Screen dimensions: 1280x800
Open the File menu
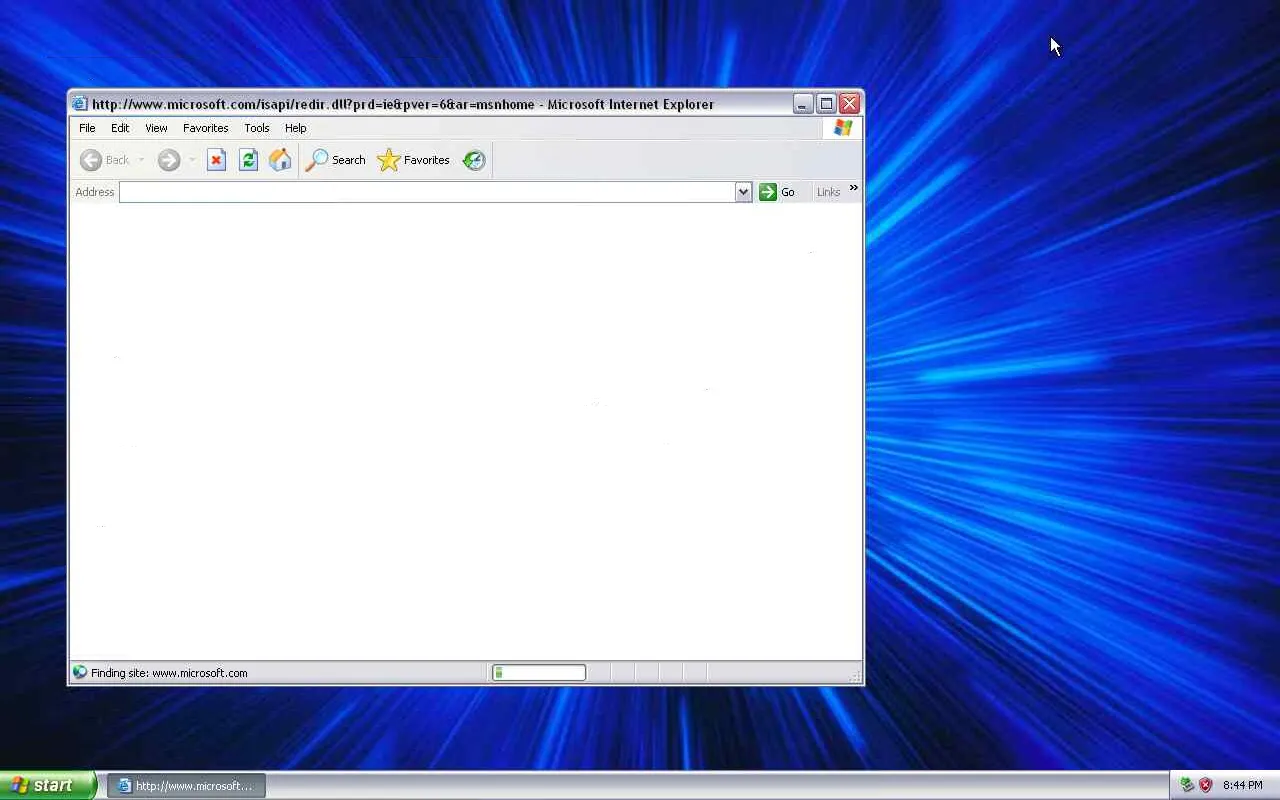87,128
